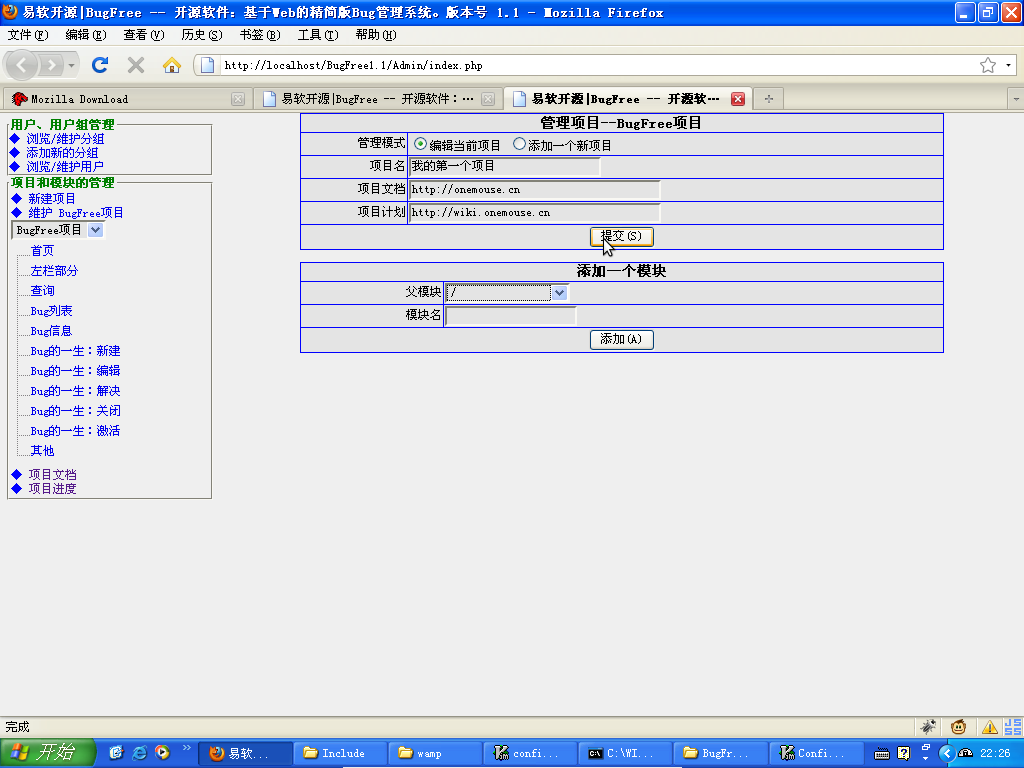Open the history dropdown beside Forward button
Screen dimensions: 1024x768
click(x=71, y=65)
